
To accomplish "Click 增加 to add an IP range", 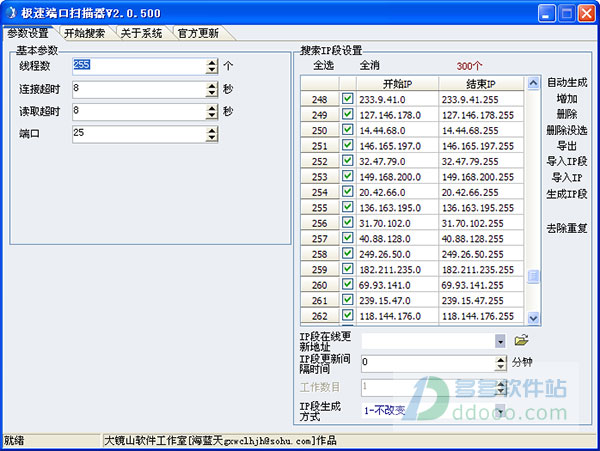I will point(567,99).
